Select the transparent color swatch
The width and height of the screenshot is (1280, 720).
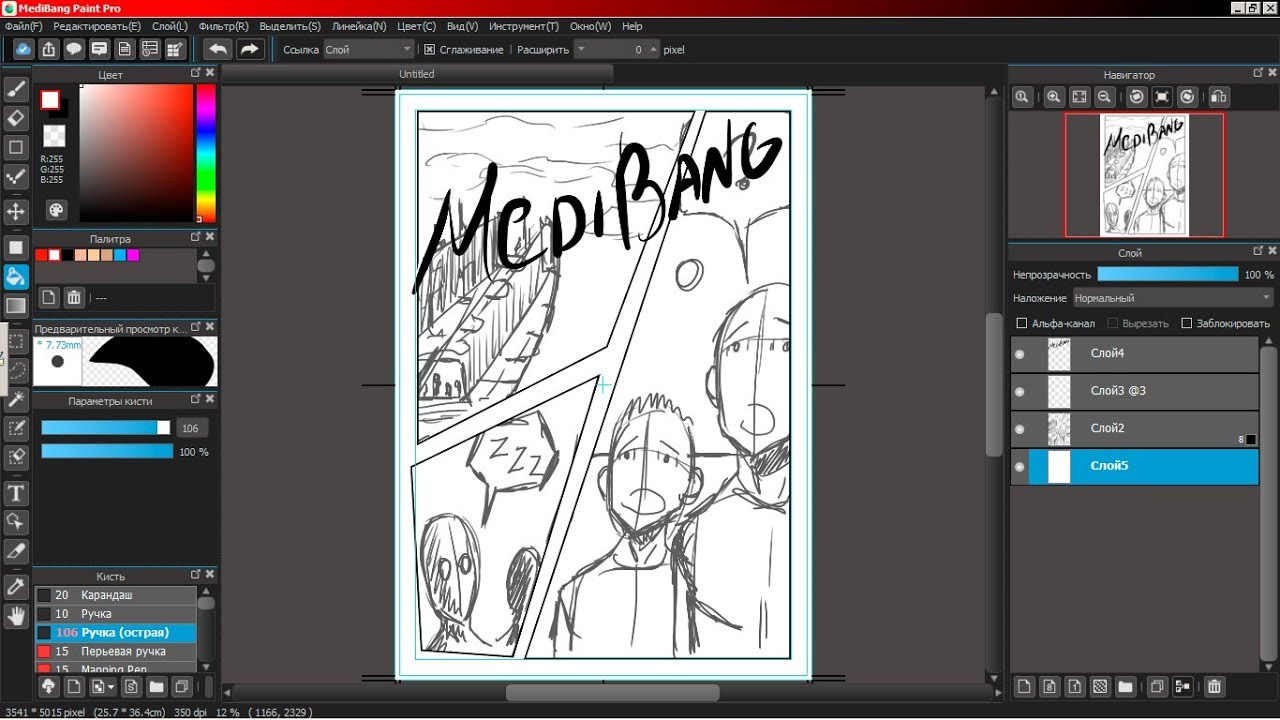click(54, 136)
